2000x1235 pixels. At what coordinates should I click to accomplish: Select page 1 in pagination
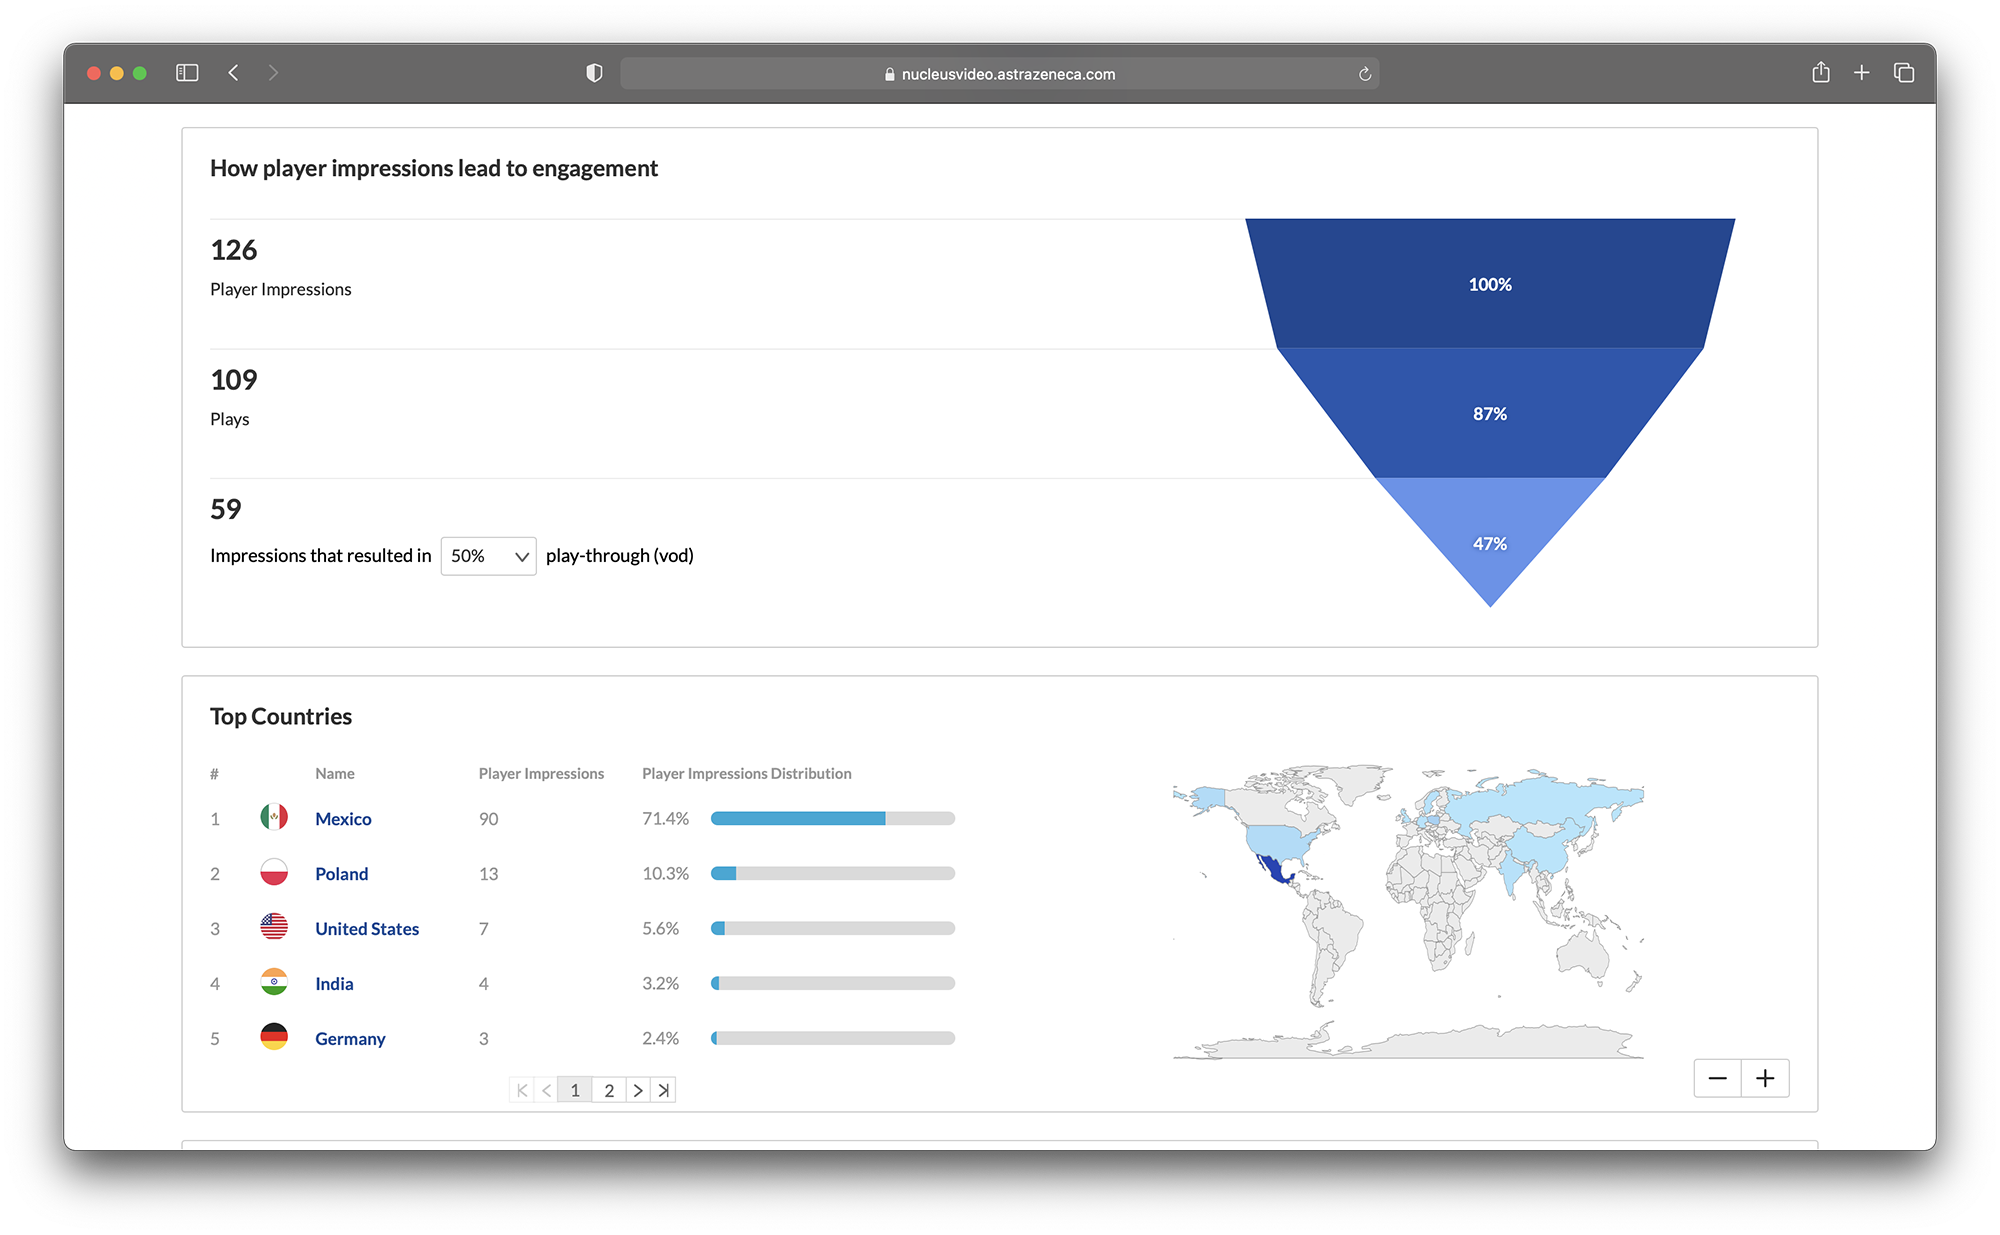(x=575, y=1090)
